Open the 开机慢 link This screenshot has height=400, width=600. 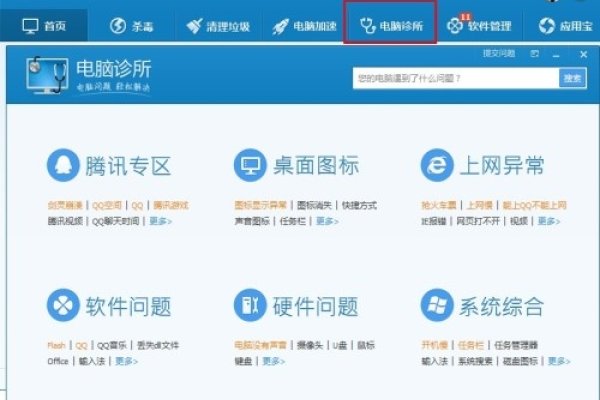click(435, 346)
